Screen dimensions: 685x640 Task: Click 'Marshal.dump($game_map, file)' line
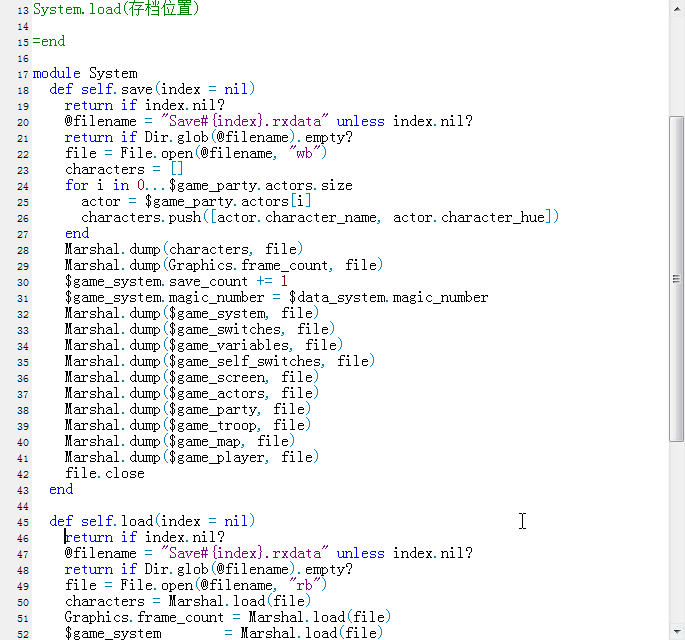[180, 442]
